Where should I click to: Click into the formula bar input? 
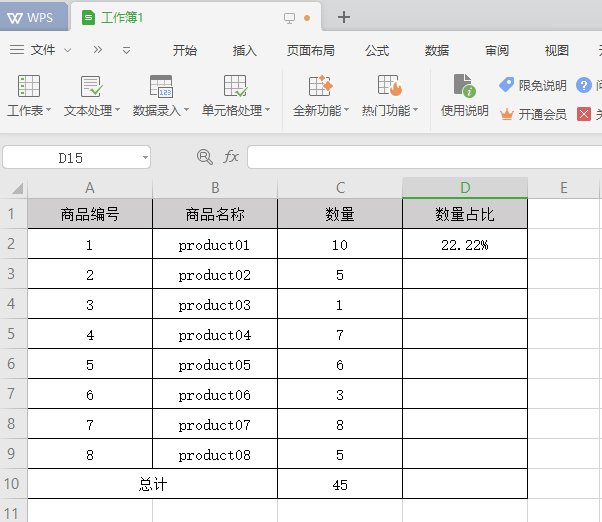(x=425, y=157)
